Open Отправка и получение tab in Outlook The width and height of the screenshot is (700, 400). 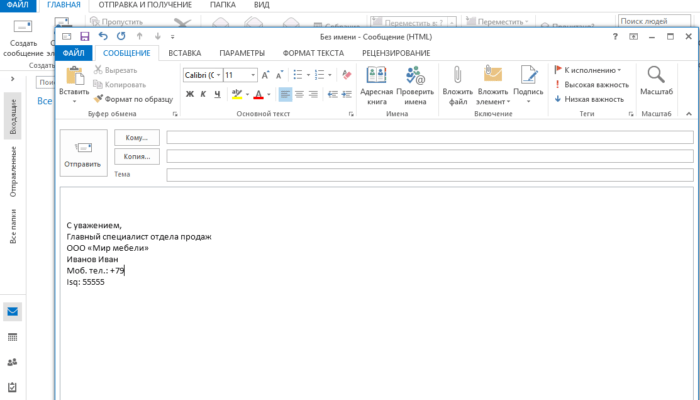[145, 5]
